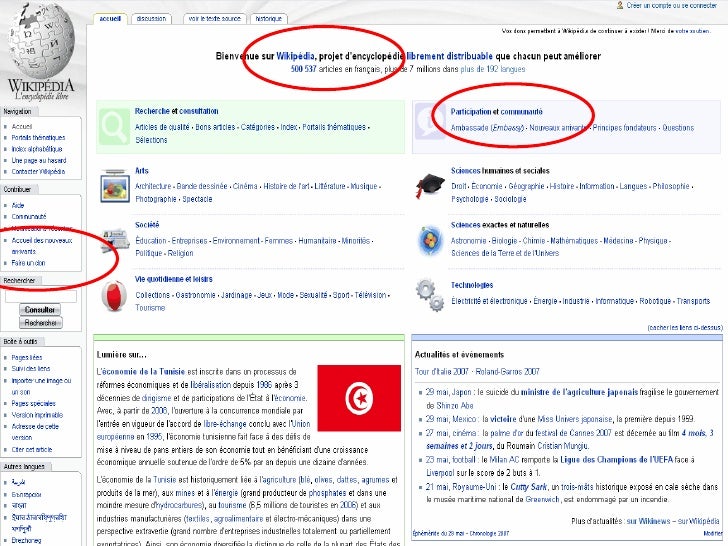The width and height of the screenshot is (728, 546).
Task: Open Pages spéciales in toolbox
Action: [33, 403]
